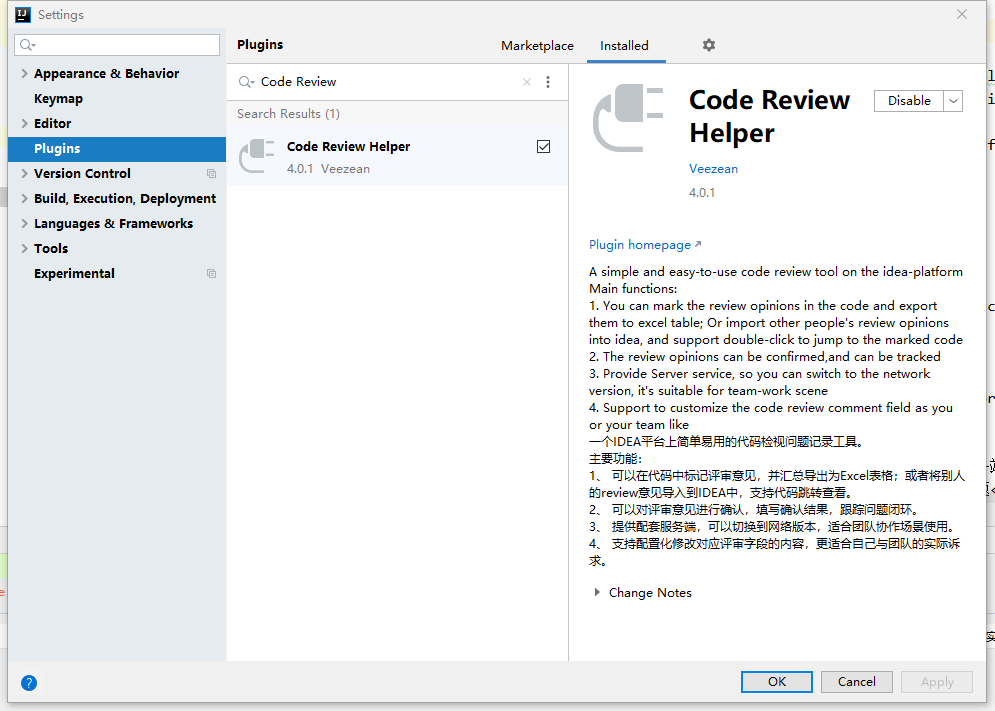Select the Version Control settings category

(x=82, y=173)
